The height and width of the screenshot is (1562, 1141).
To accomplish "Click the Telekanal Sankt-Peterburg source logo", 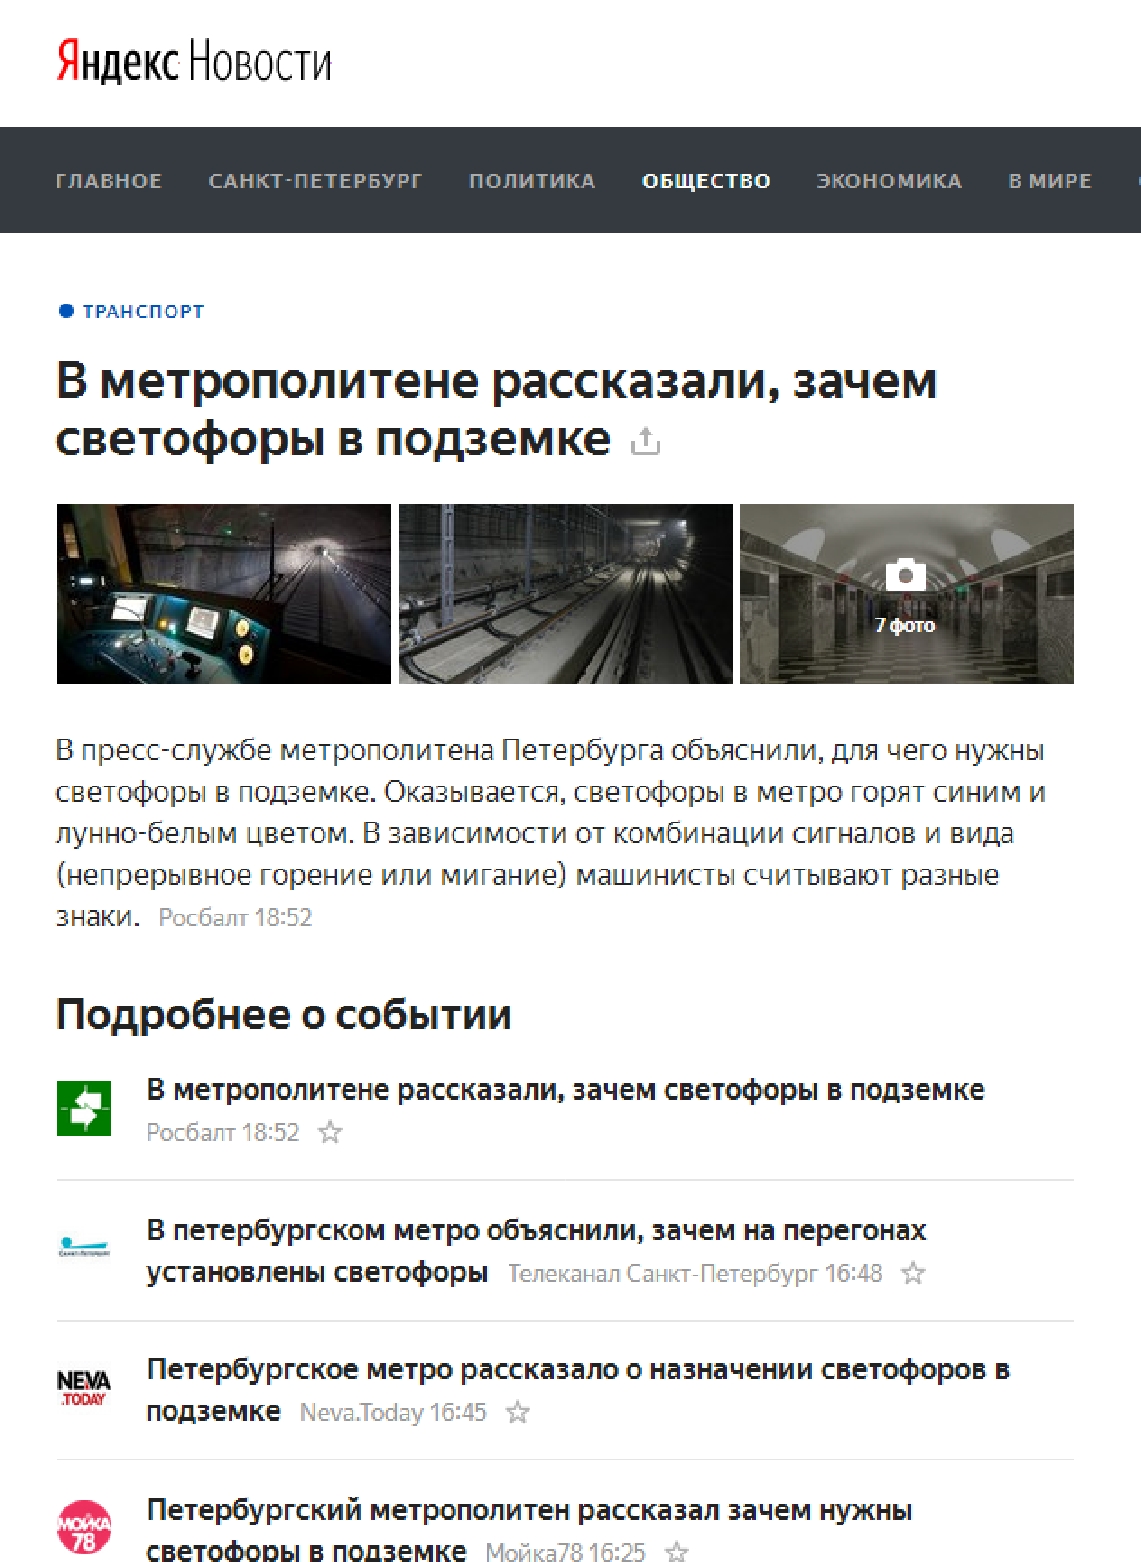I will click(x=84, y=1248).
